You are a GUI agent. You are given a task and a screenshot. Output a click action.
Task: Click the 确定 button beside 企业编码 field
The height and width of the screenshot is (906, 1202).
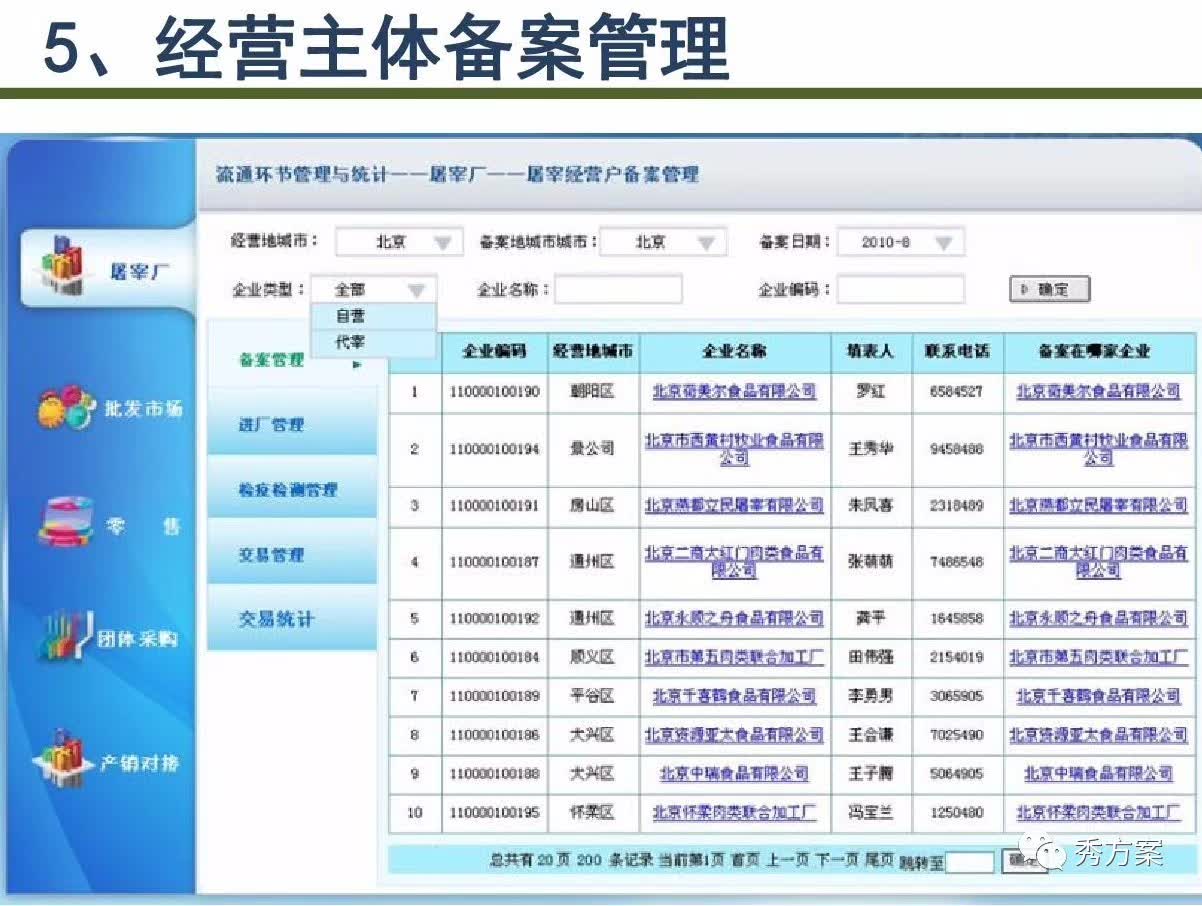[x=1049, y=290]
